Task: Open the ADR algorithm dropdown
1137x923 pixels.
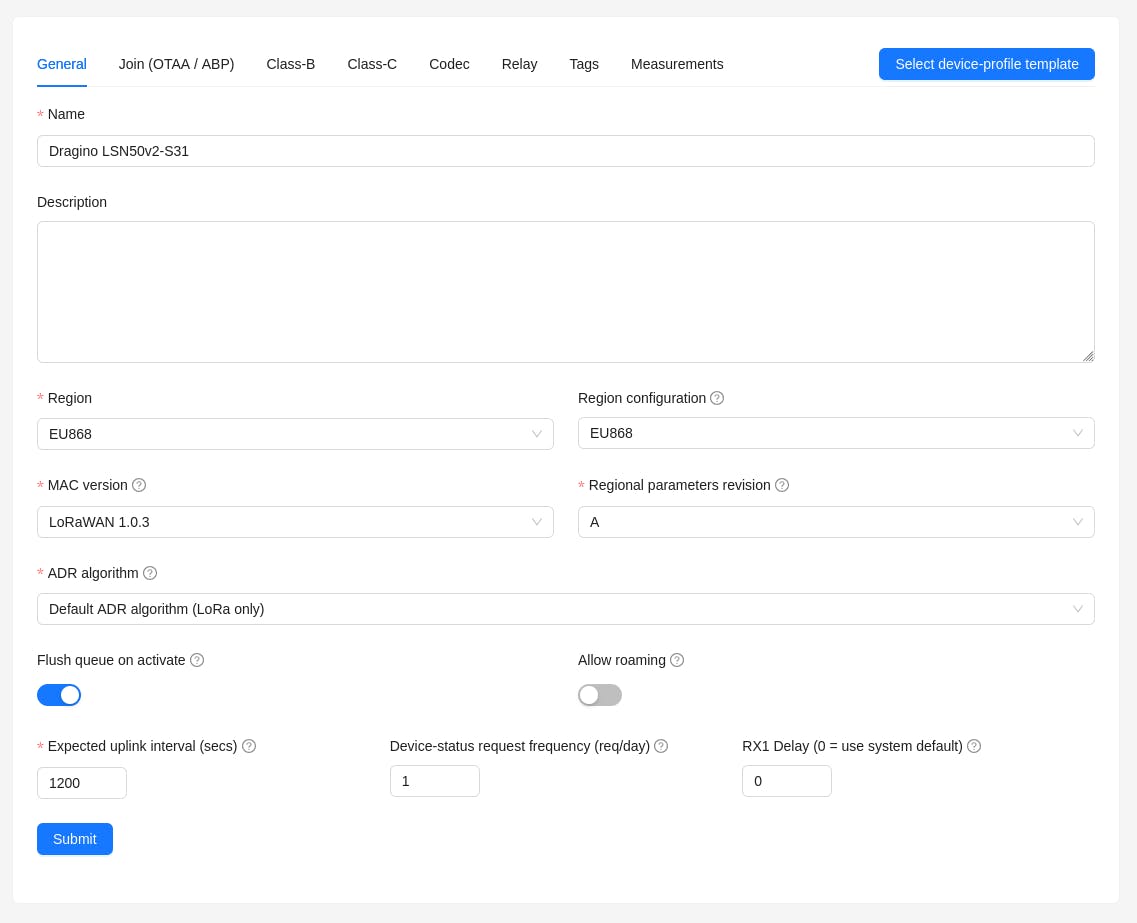Action: coord(565,609)
